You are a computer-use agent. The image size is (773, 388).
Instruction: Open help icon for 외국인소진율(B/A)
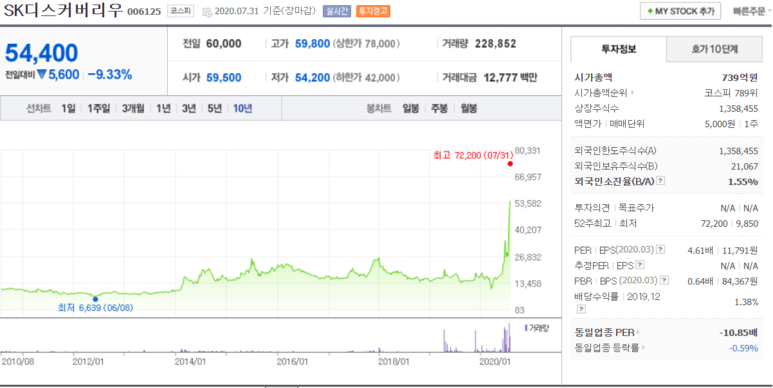click(661, 181)
